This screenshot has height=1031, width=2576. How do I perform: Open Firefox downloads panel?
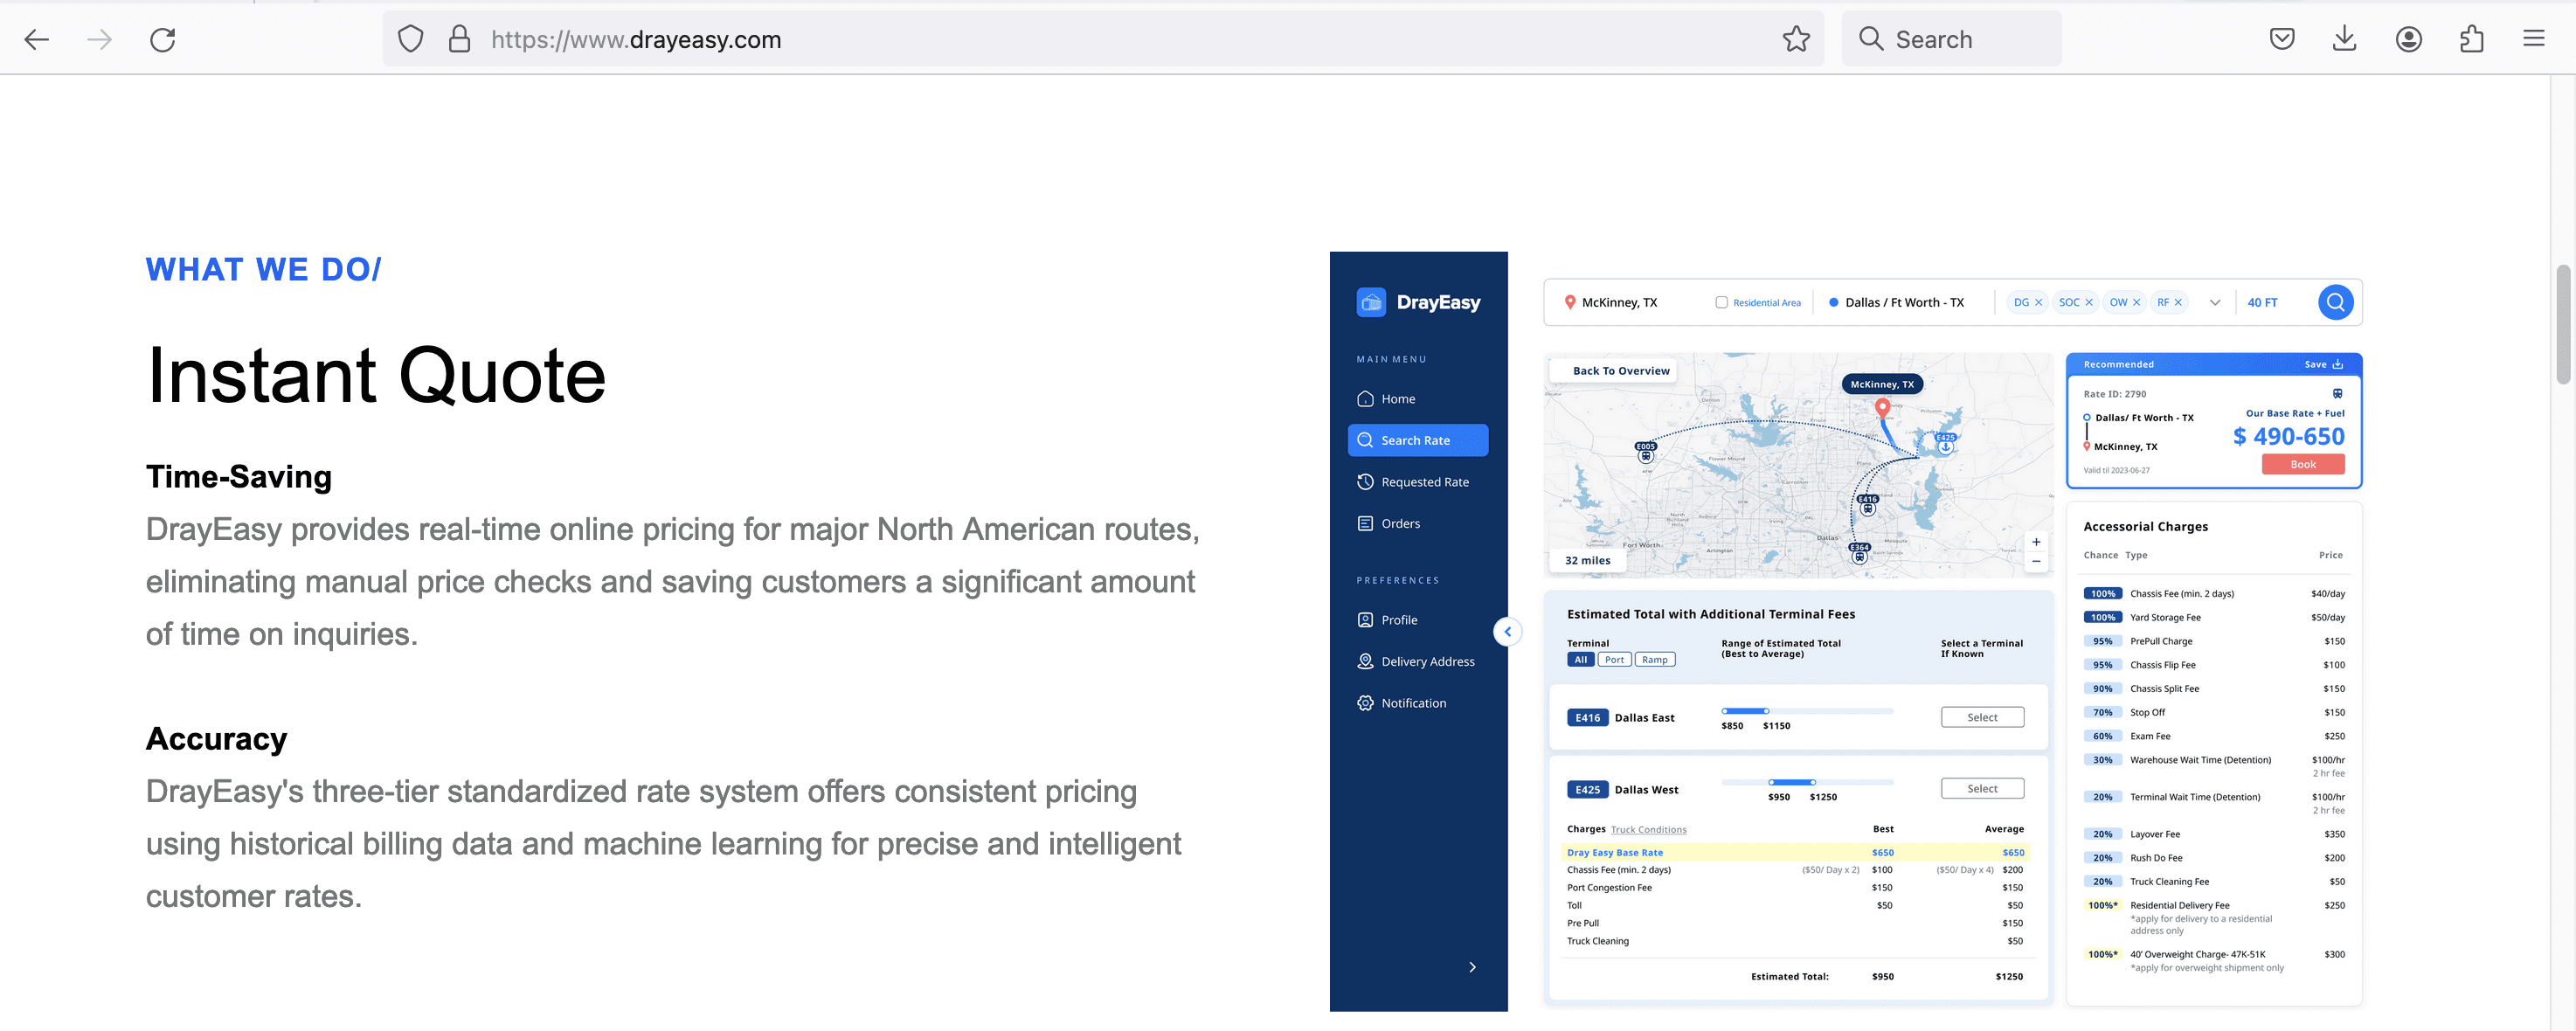point(2344,39)
